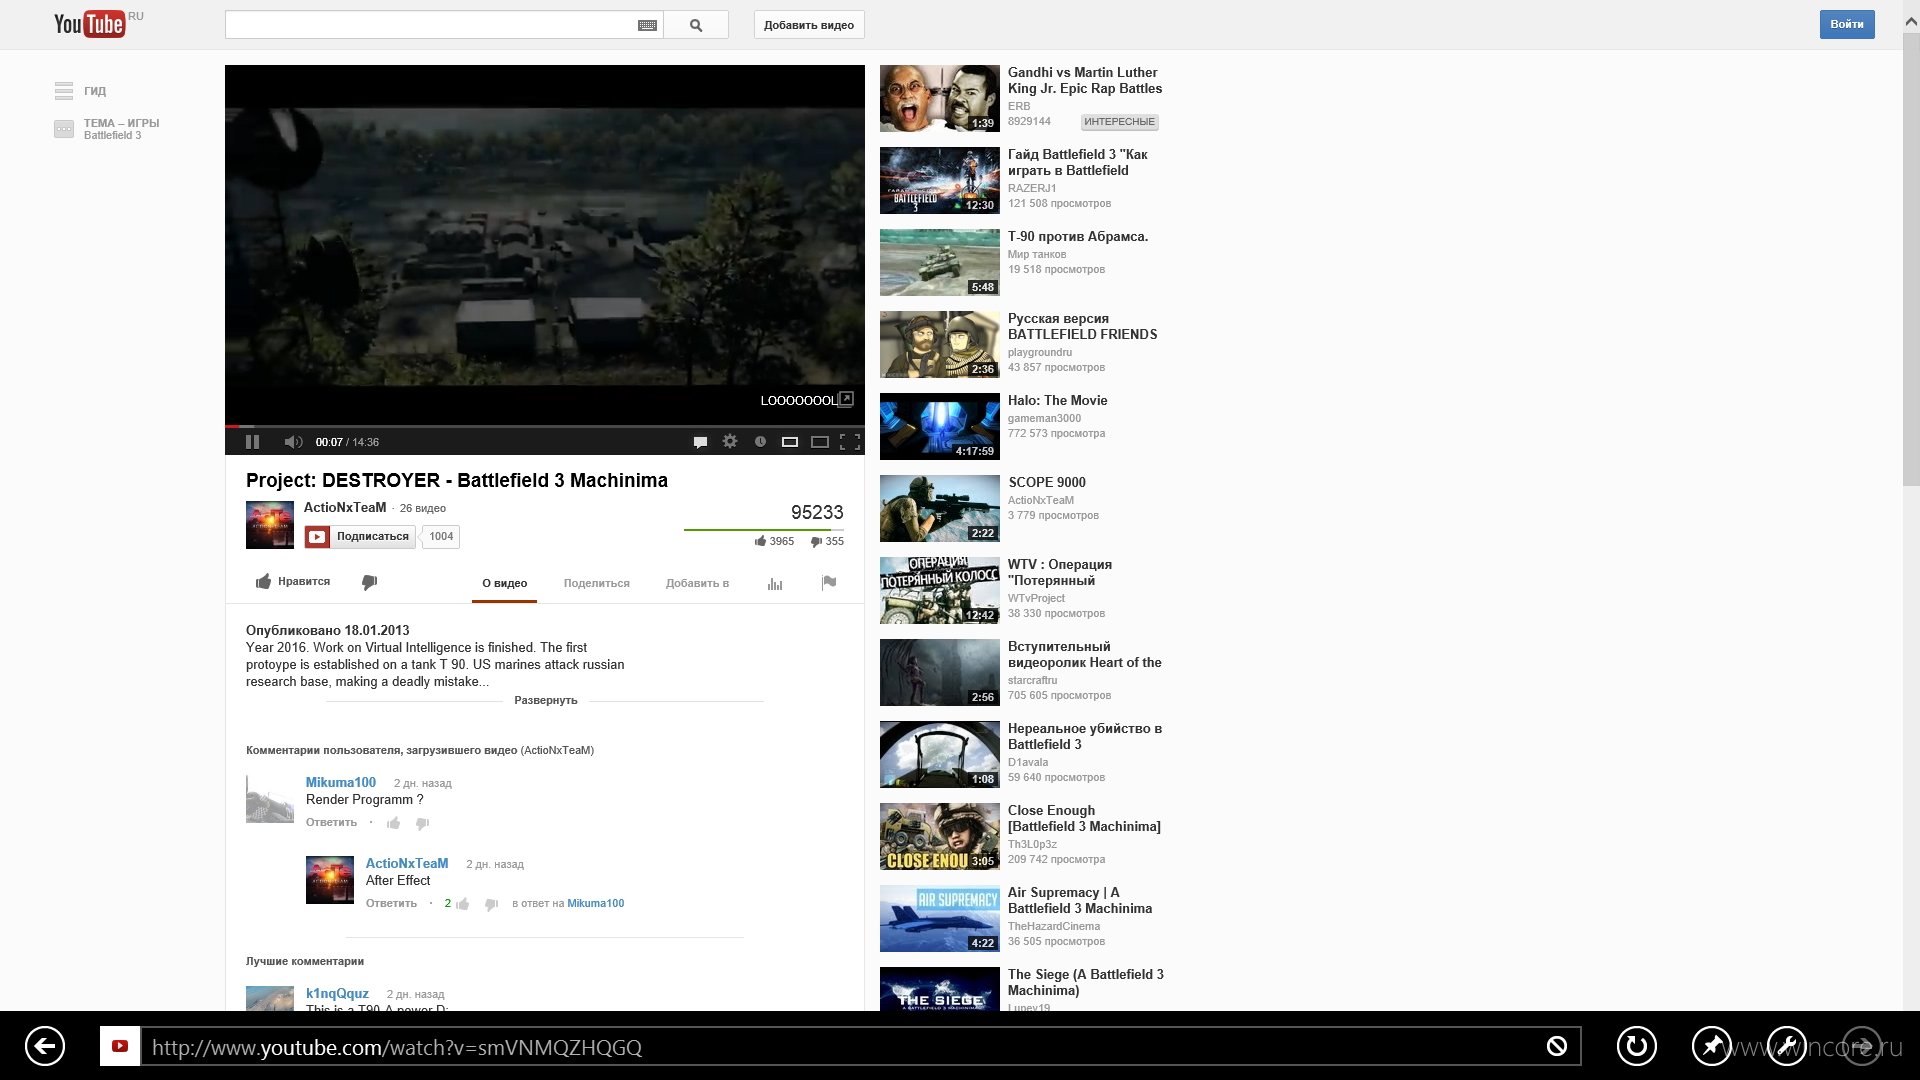Open ТЕМА – ИГРЫ Battlefield 3 channel

pos(108,129)
